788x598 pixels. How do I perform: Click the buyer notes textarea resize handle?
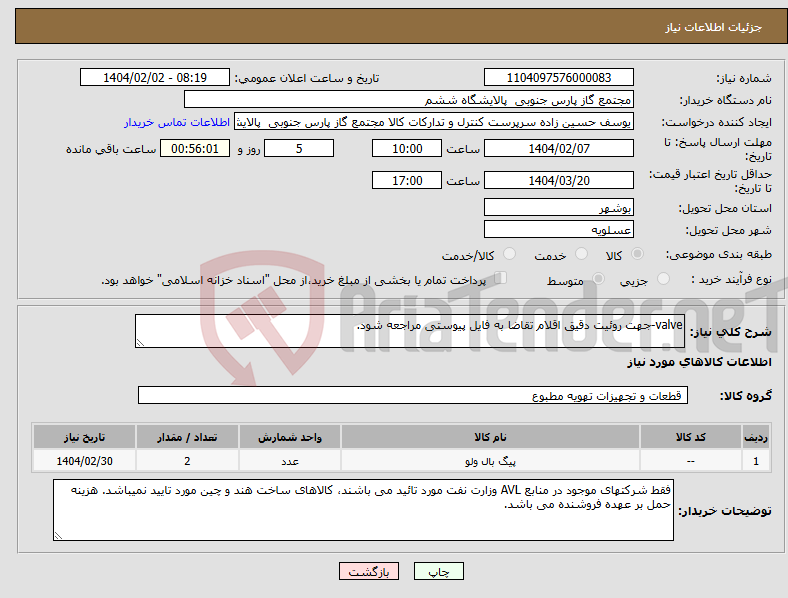58,536
